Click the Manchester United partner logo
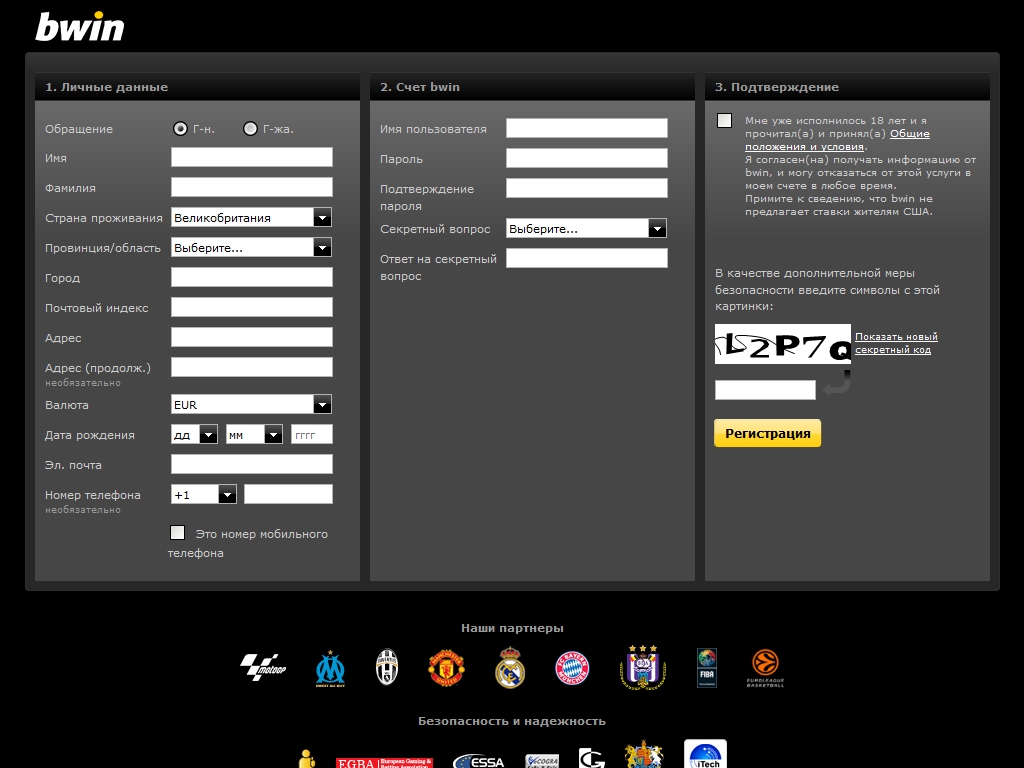Image resolution: width=1024 pixels, height=768 pixels. coord(447,667)
